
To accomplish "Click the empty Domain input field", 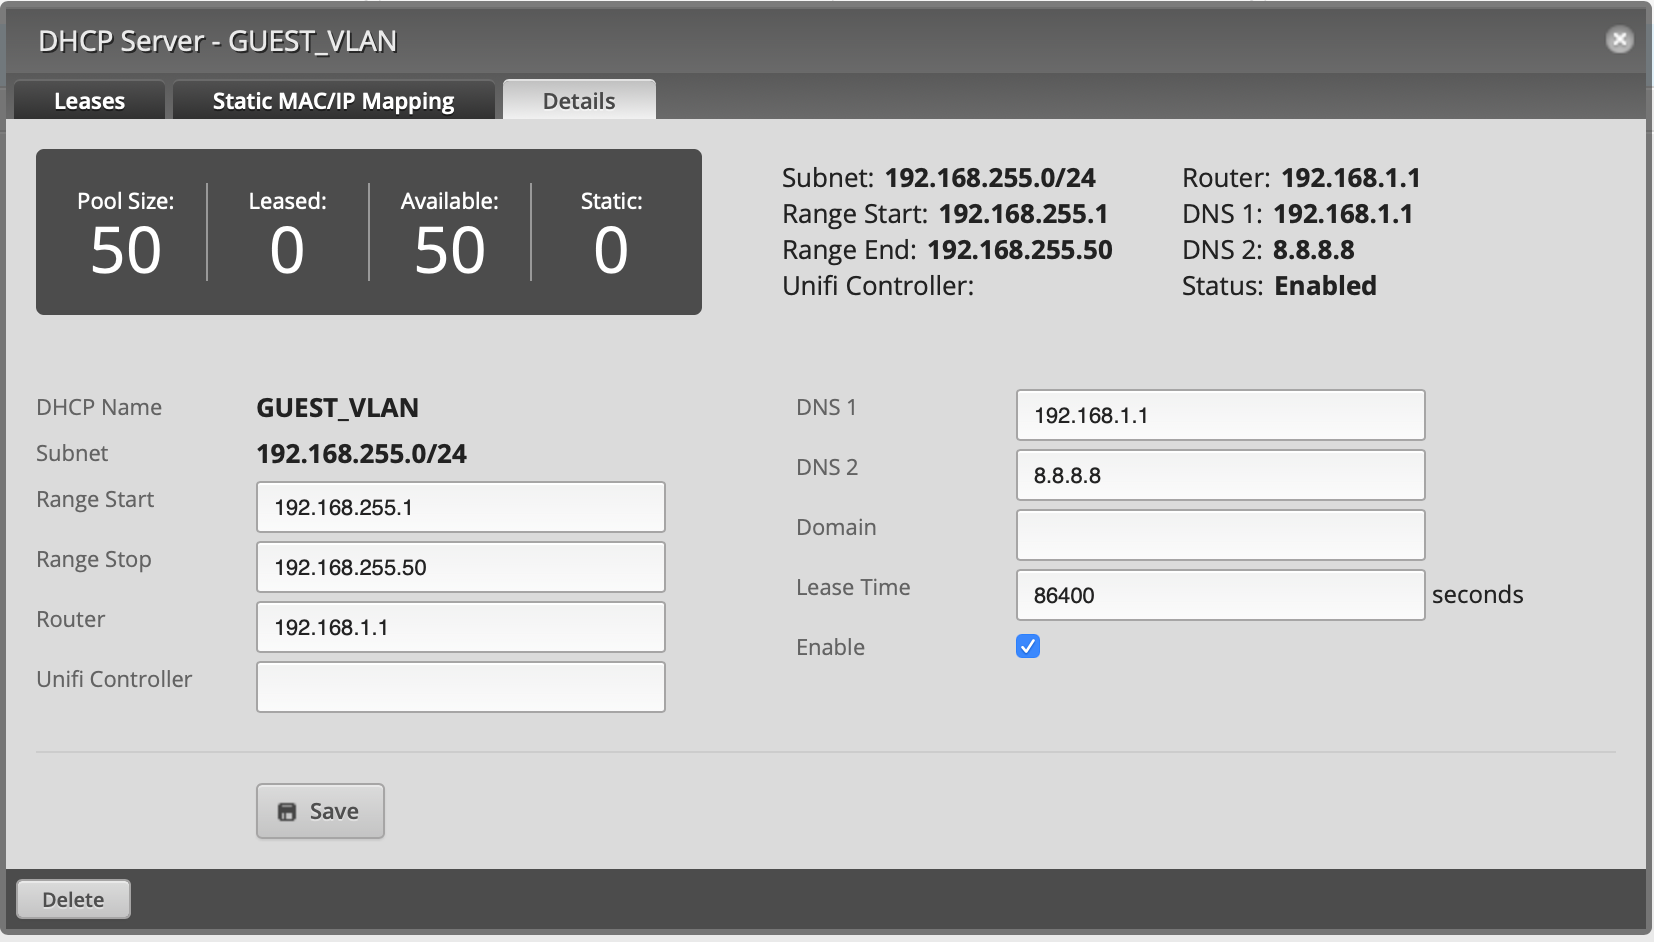I will click(x=1220, y=535).
